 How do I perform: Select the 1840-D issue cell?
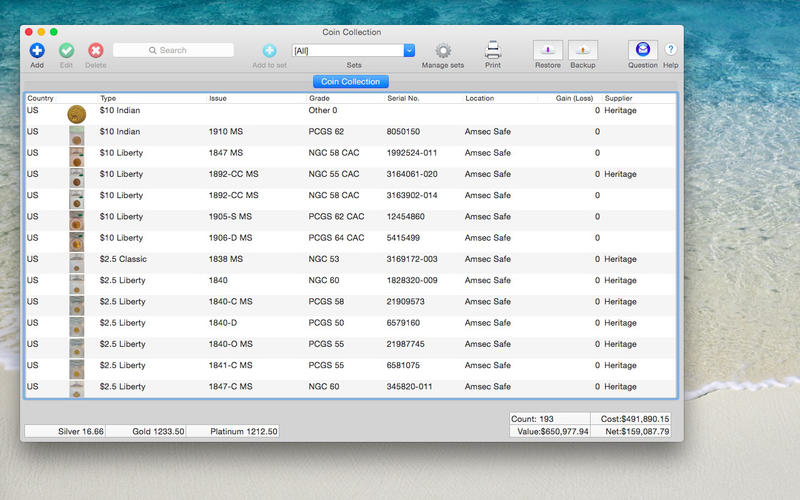222,323
